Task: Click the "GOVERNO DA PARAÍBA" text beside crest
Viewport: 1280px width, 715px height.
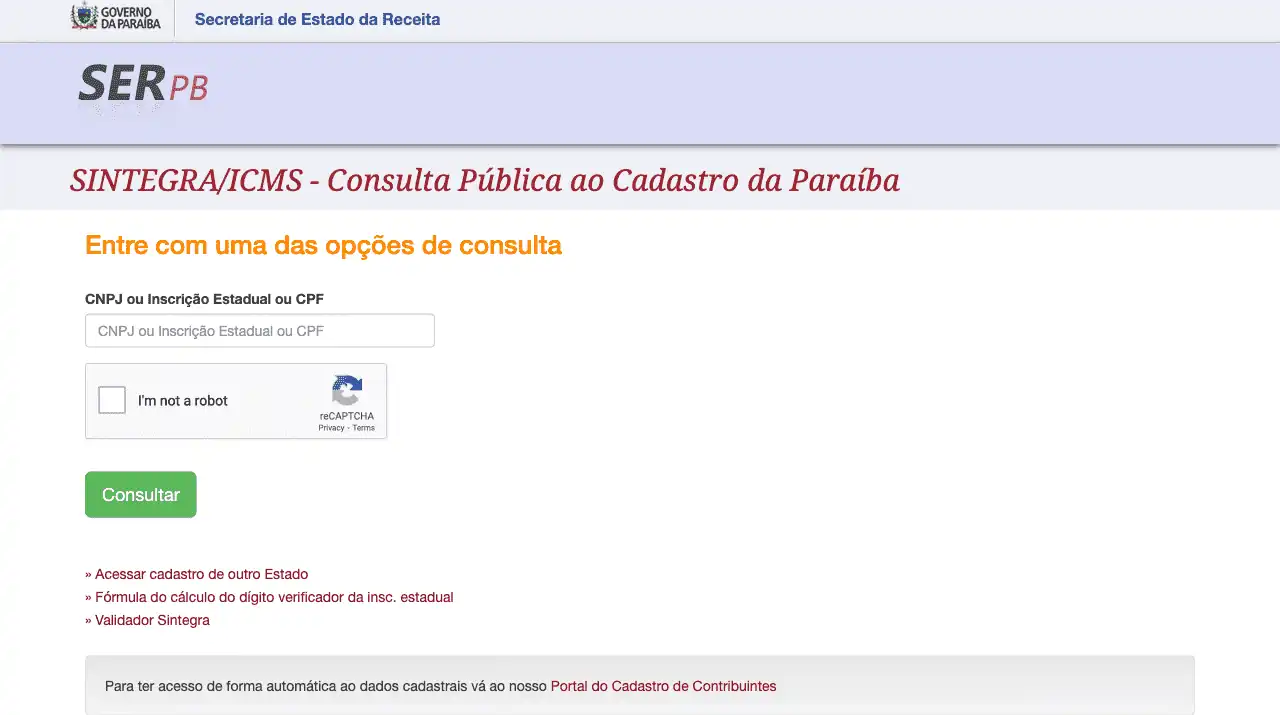Action: 131,18
